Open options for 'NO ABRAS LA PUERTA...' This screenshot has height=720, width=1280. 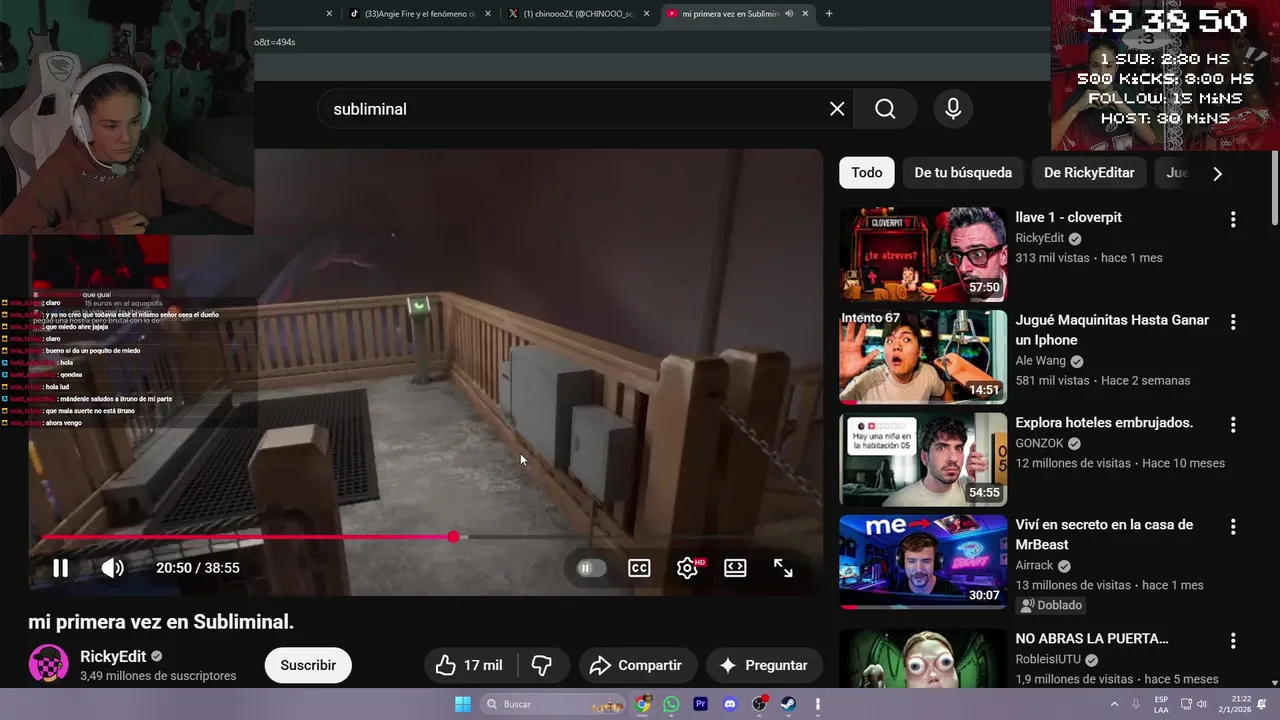click(x=1233, y=640)
